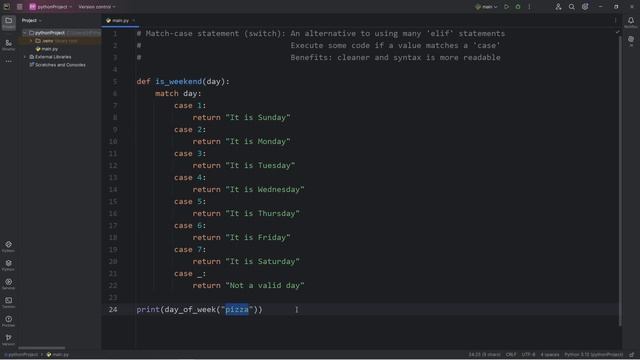Image resolution: width=640 pixels, height=360 pixels.
Task: Click line 24 gutter number
Action: (113, 309)
